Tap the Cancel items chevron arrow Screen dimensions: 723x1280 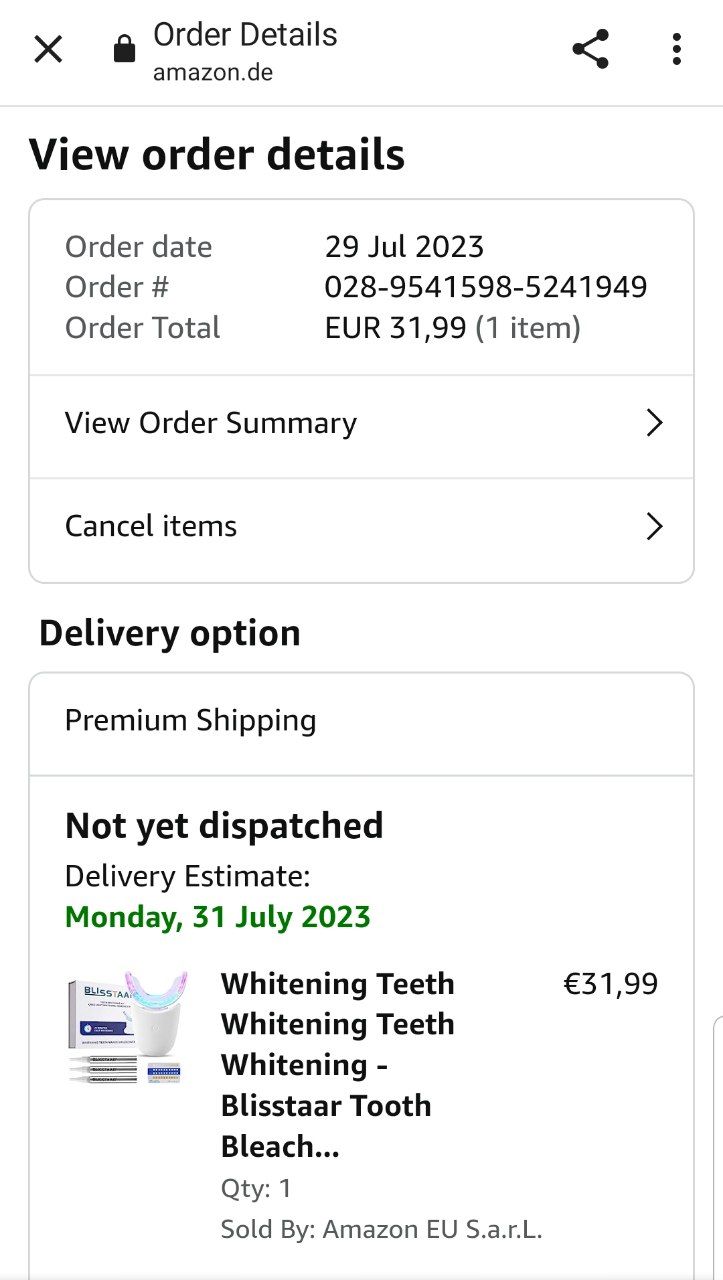point(654,526)
